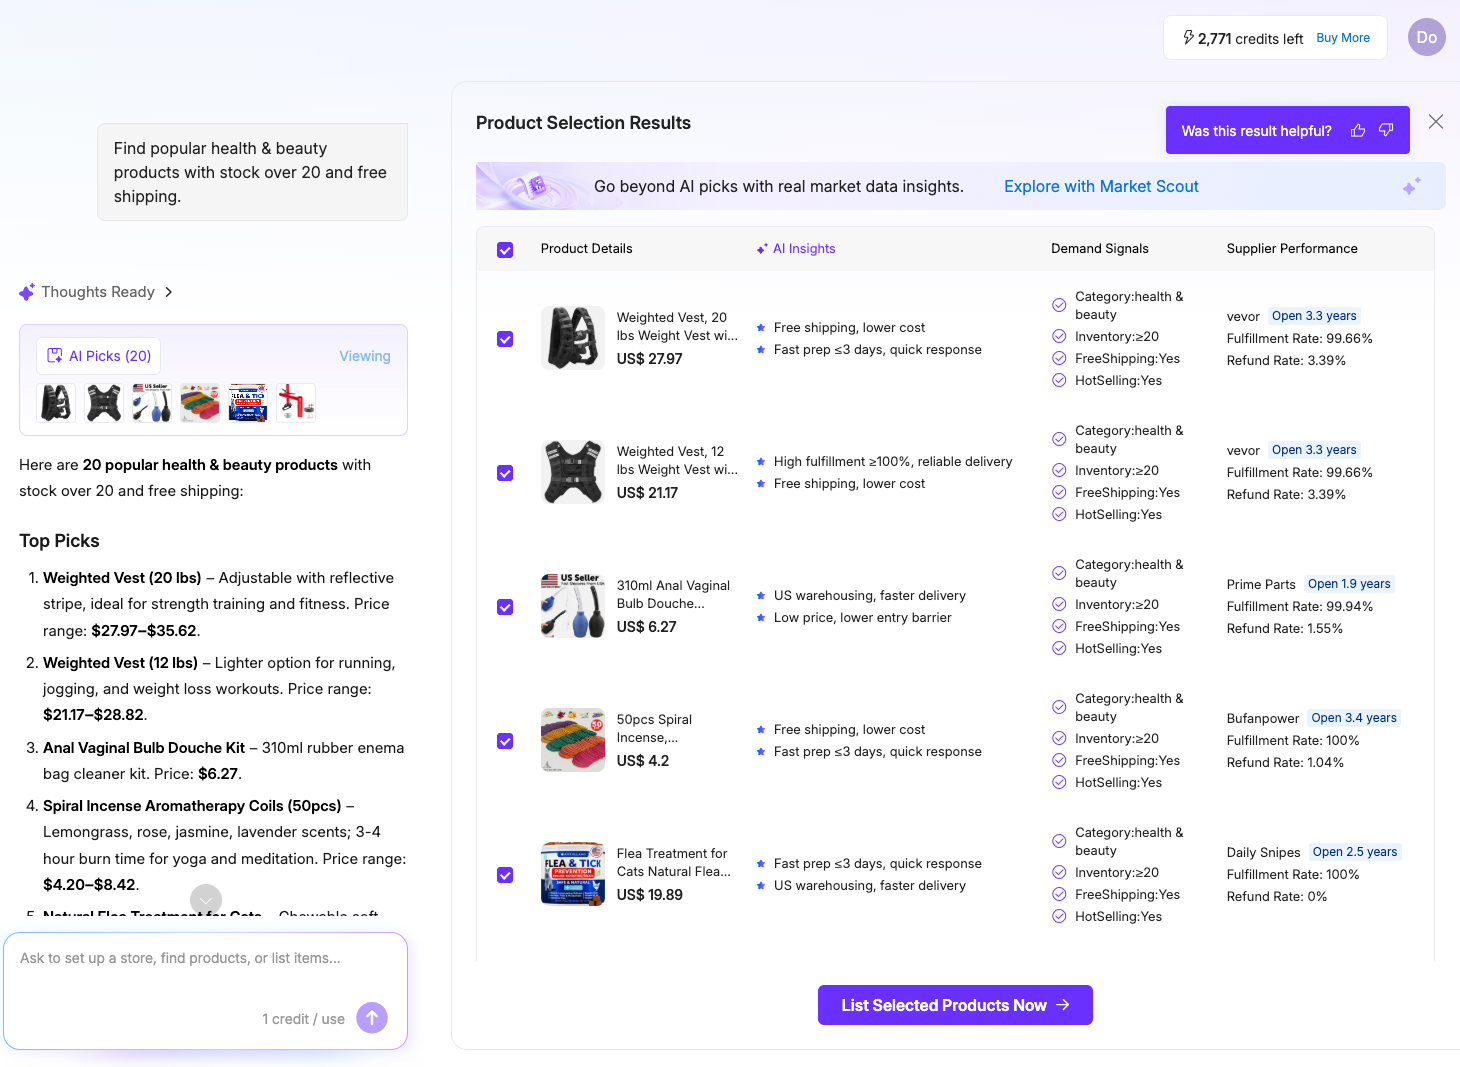
Task: Toggle the select-all checkbox in table header
Action: coord(505,250)
